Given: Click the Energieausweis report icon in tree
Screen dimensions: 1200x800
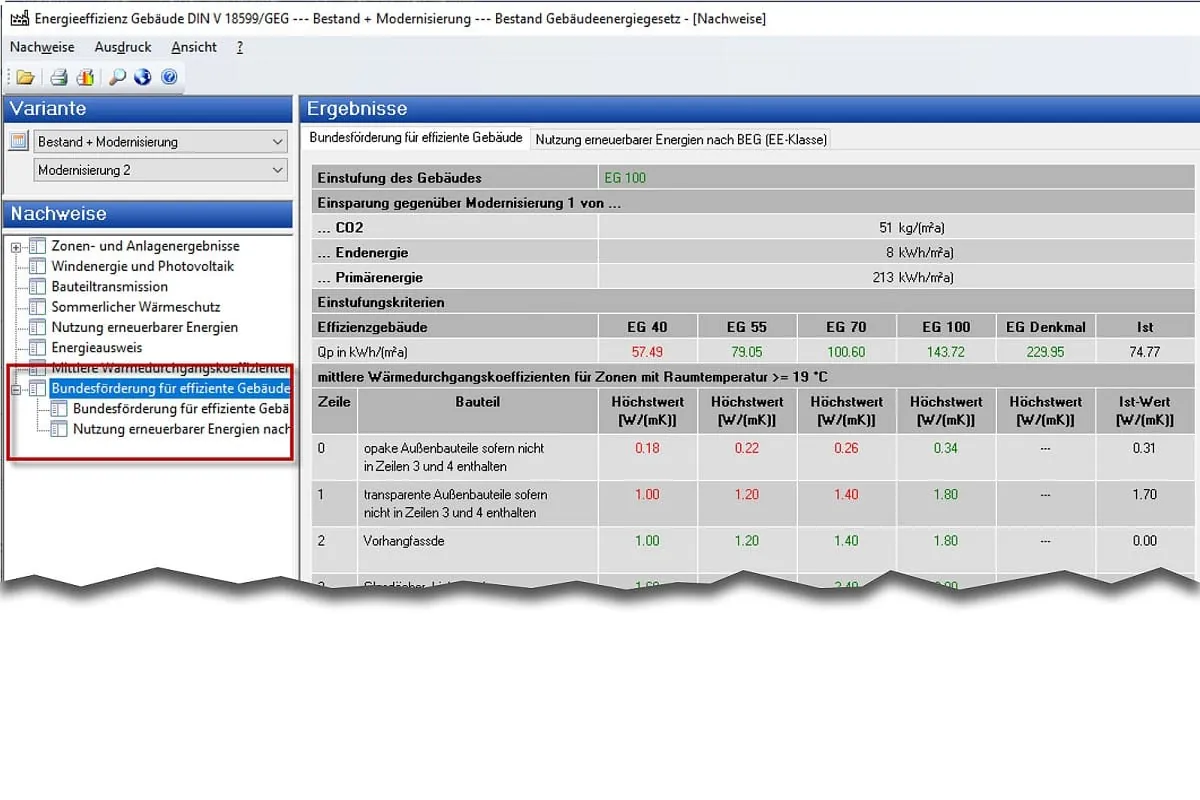Looking at the screenshot, I should point(38,348).
